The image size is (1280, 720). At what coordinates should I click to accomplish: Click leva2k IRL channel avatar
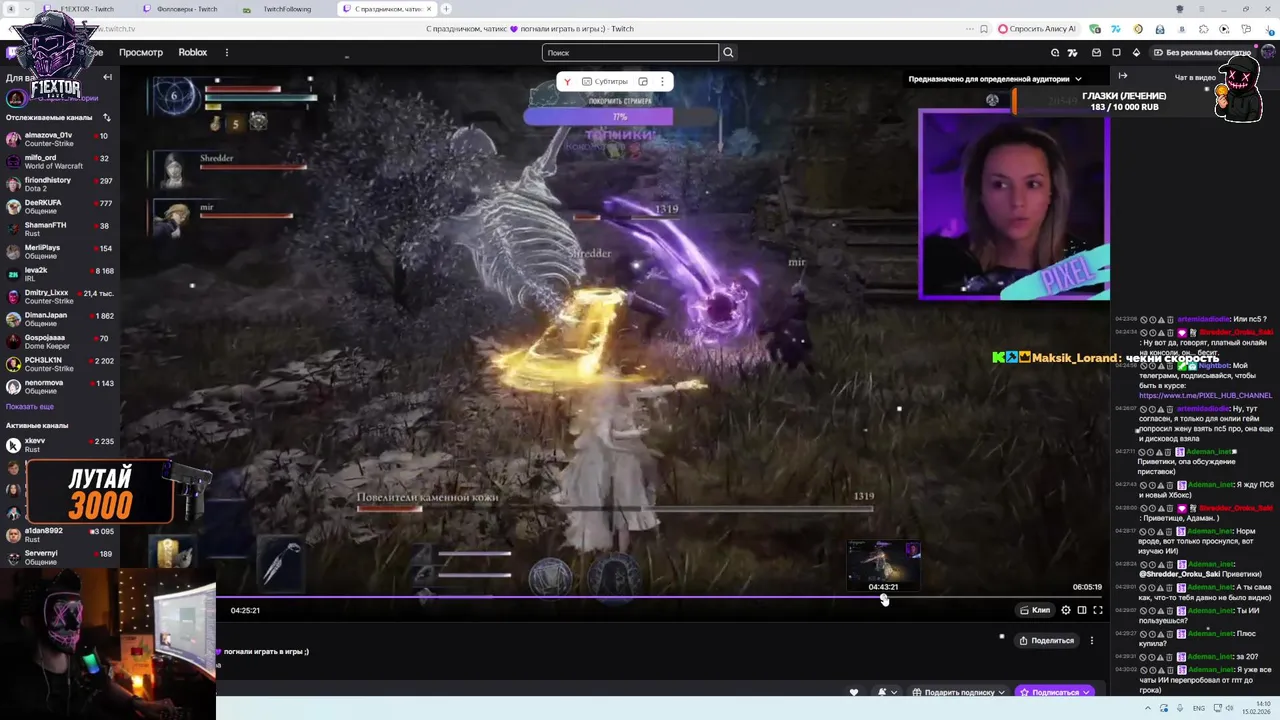pyautogui.click(x=13, y=274)
